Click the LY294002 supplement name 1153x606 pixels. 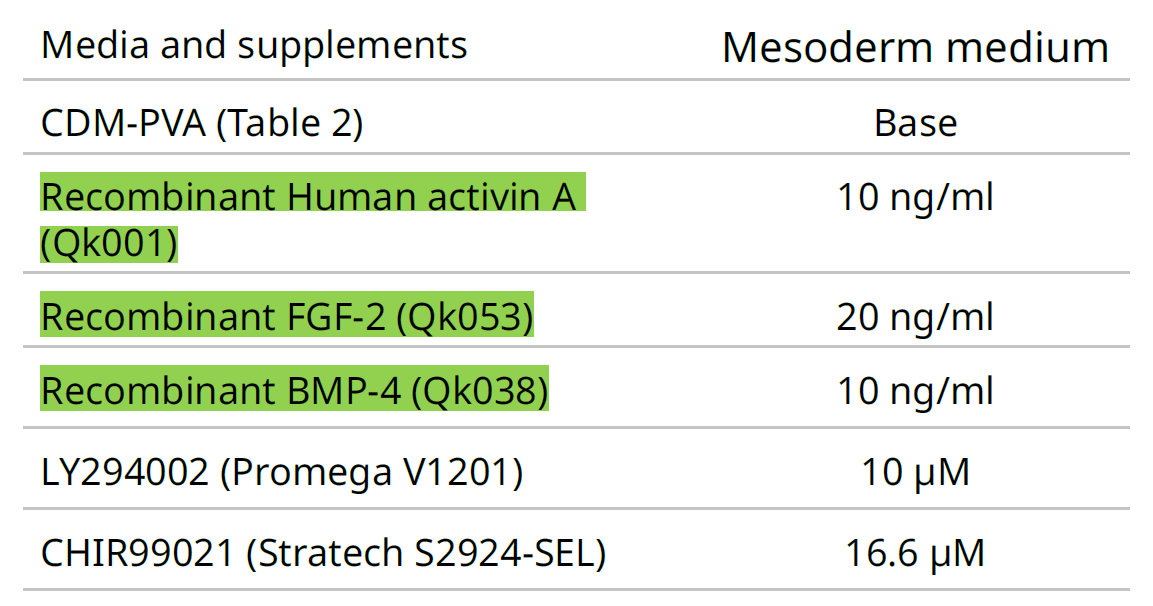pos(125,472)
